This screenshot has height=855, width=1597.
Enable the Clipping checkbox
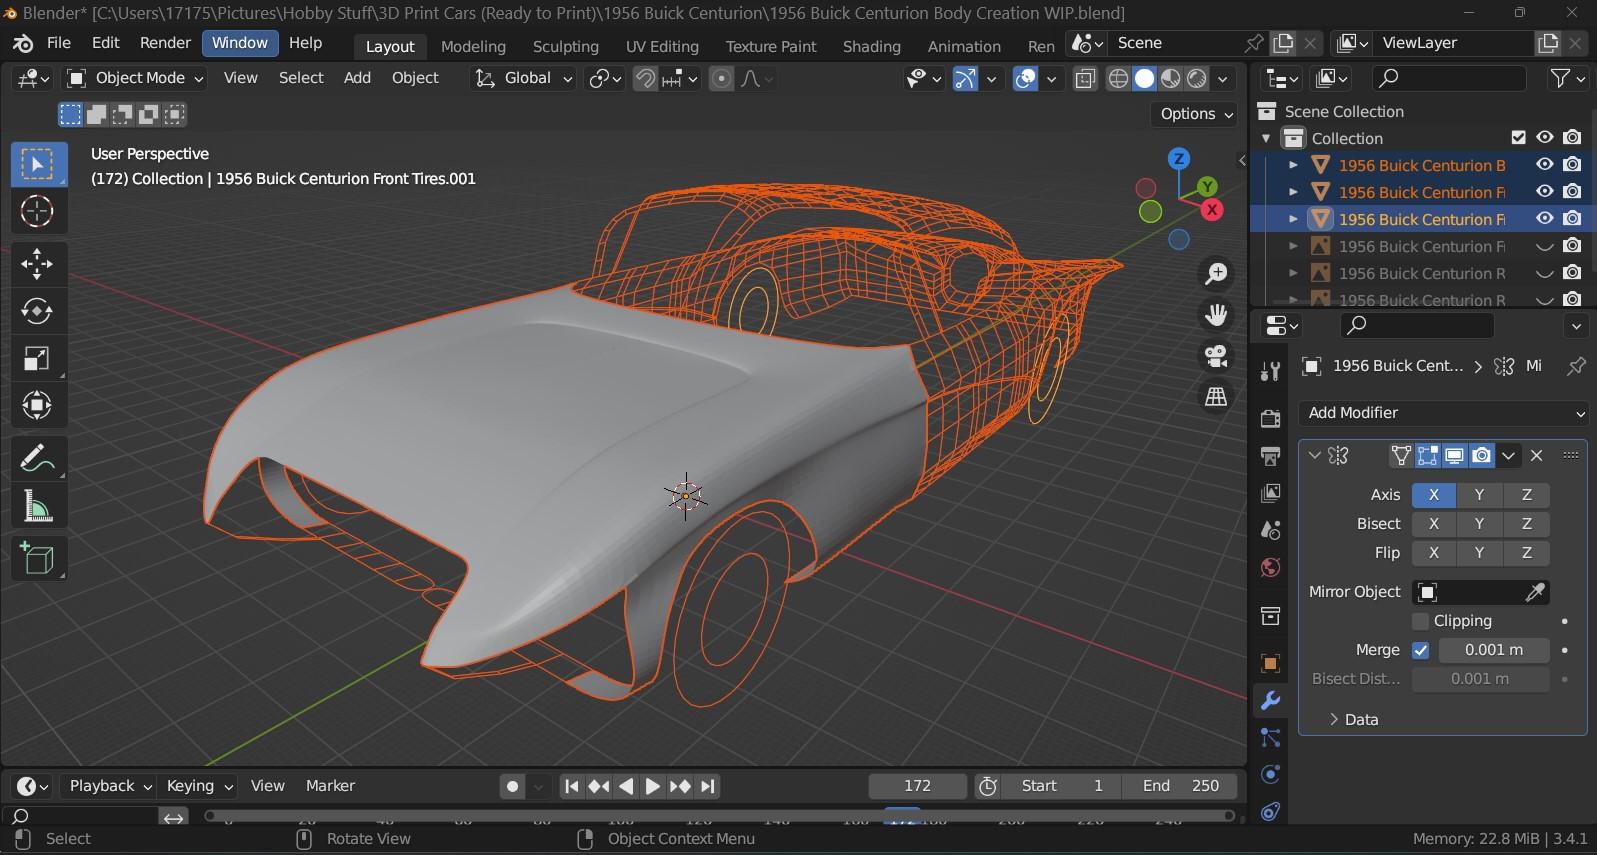click(1420, 621)
